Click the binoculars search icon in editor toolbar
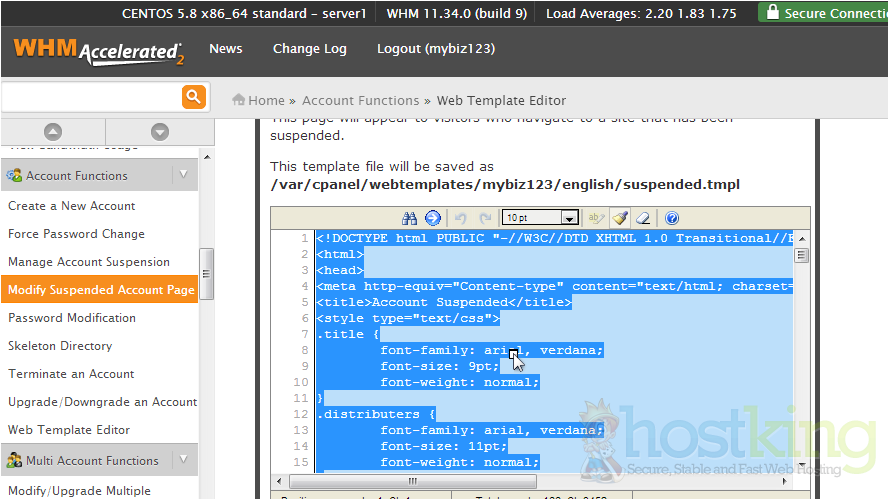The width and height of the screenshot is (889, 500). point(409,218)
